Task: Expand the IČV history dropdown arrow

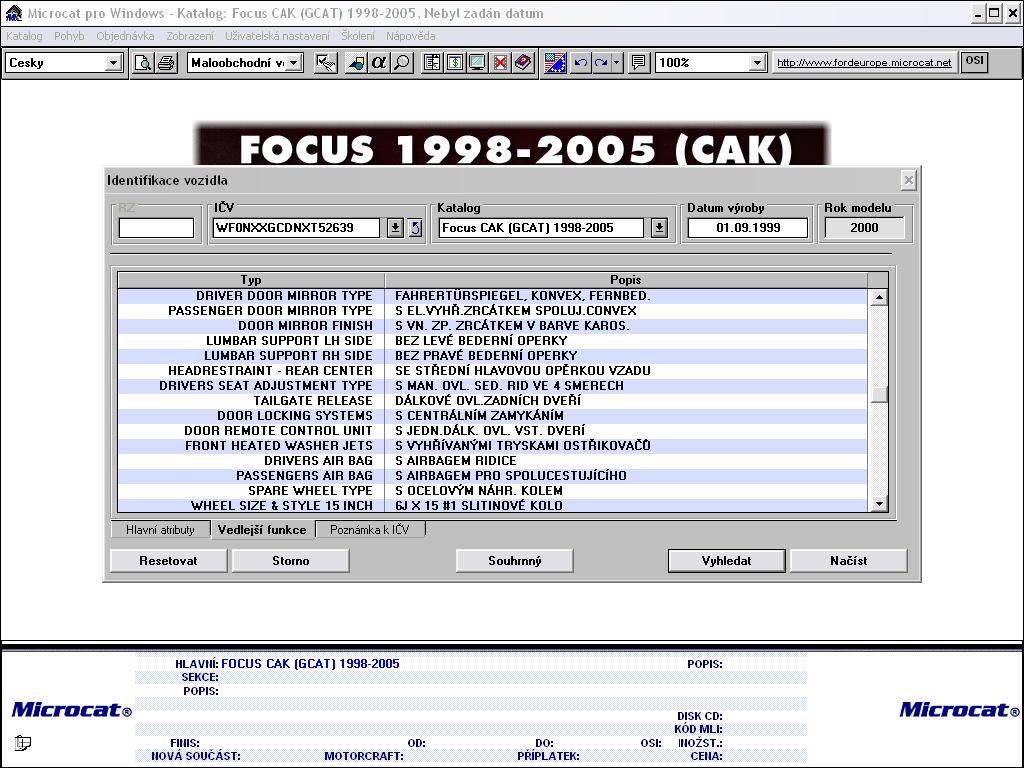Action: [x=395, y=228]
